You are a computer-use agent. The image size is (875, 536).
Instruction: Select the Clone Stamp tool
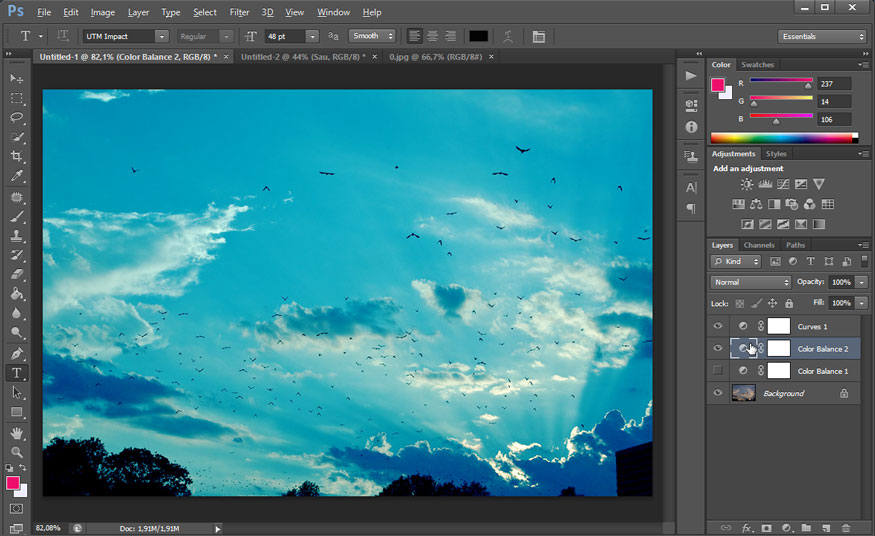(x=17, y=235)
